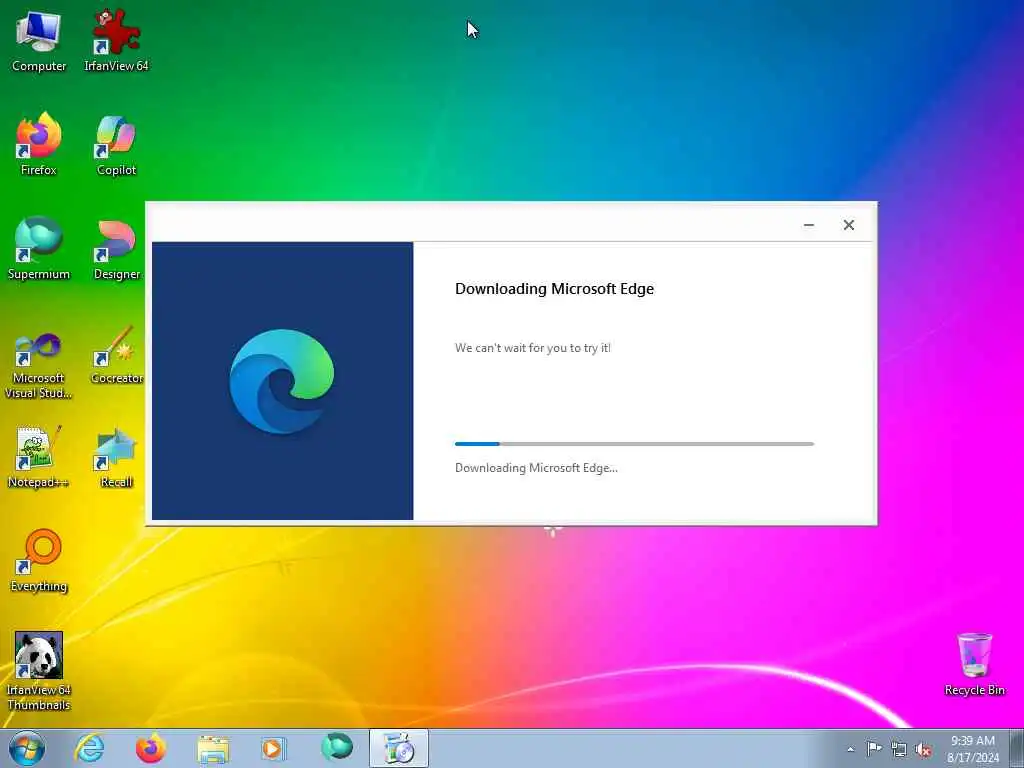
Task: Launch Firefox from the taskbar
Action: 151,748
